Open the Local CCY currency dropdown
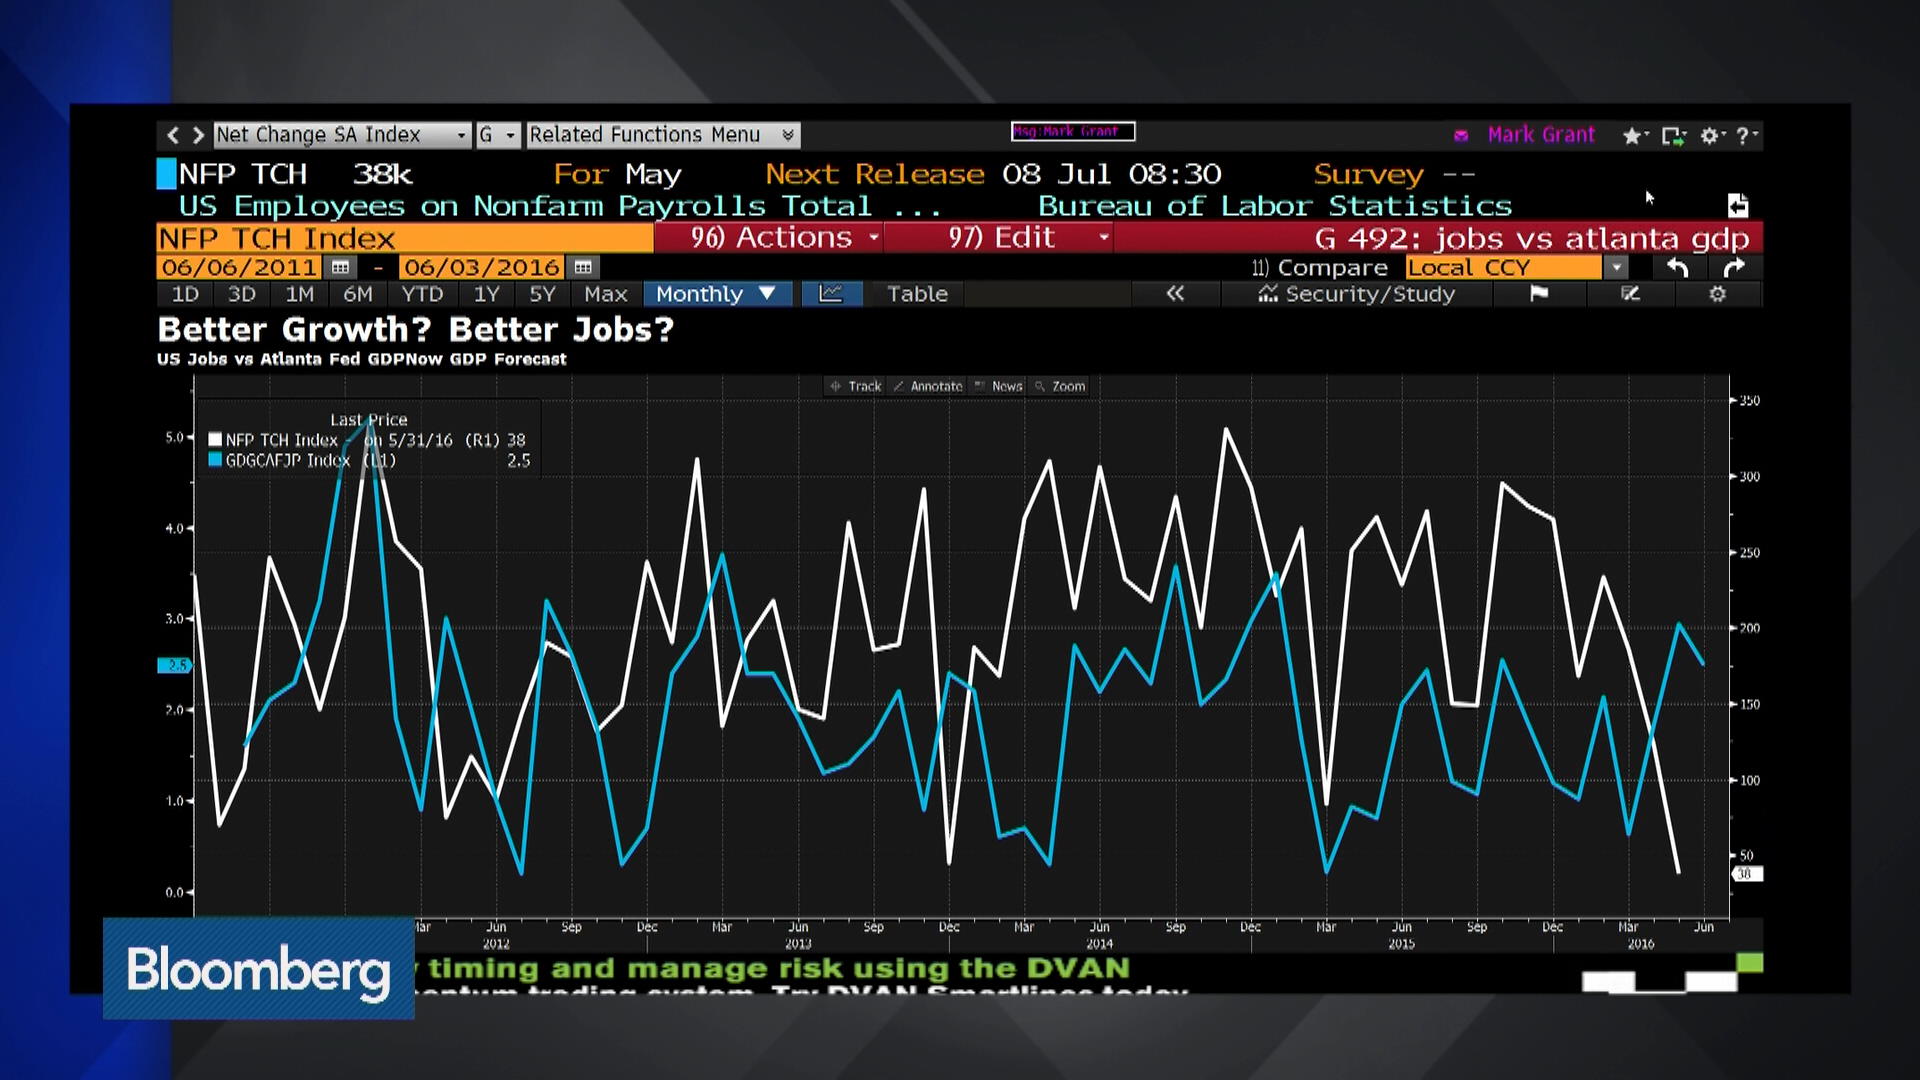The image size is (1920, 1080). pos(1517,267)
